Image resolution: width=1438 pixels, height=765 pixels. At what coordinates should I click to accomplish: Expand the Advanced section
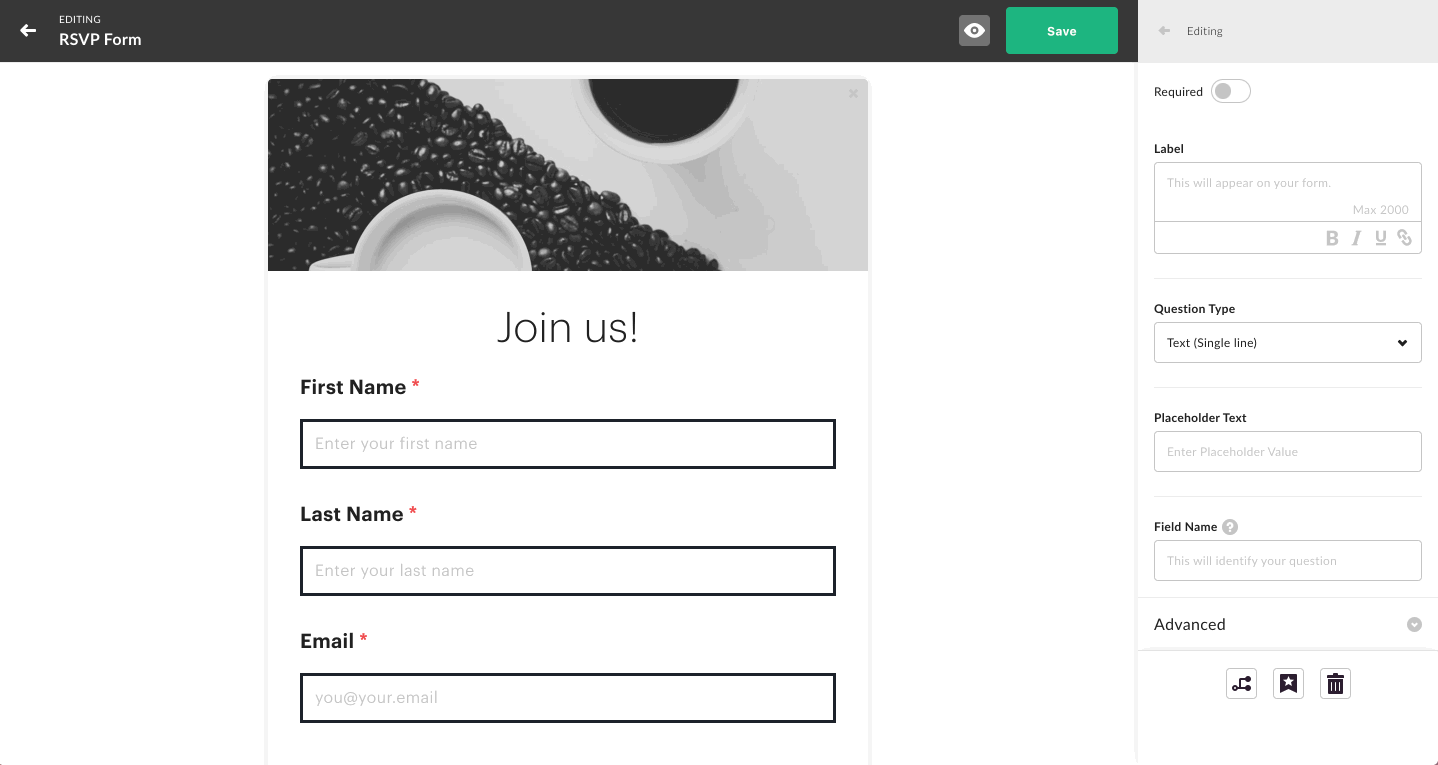pyautogui.click(x=1288, y=624)
